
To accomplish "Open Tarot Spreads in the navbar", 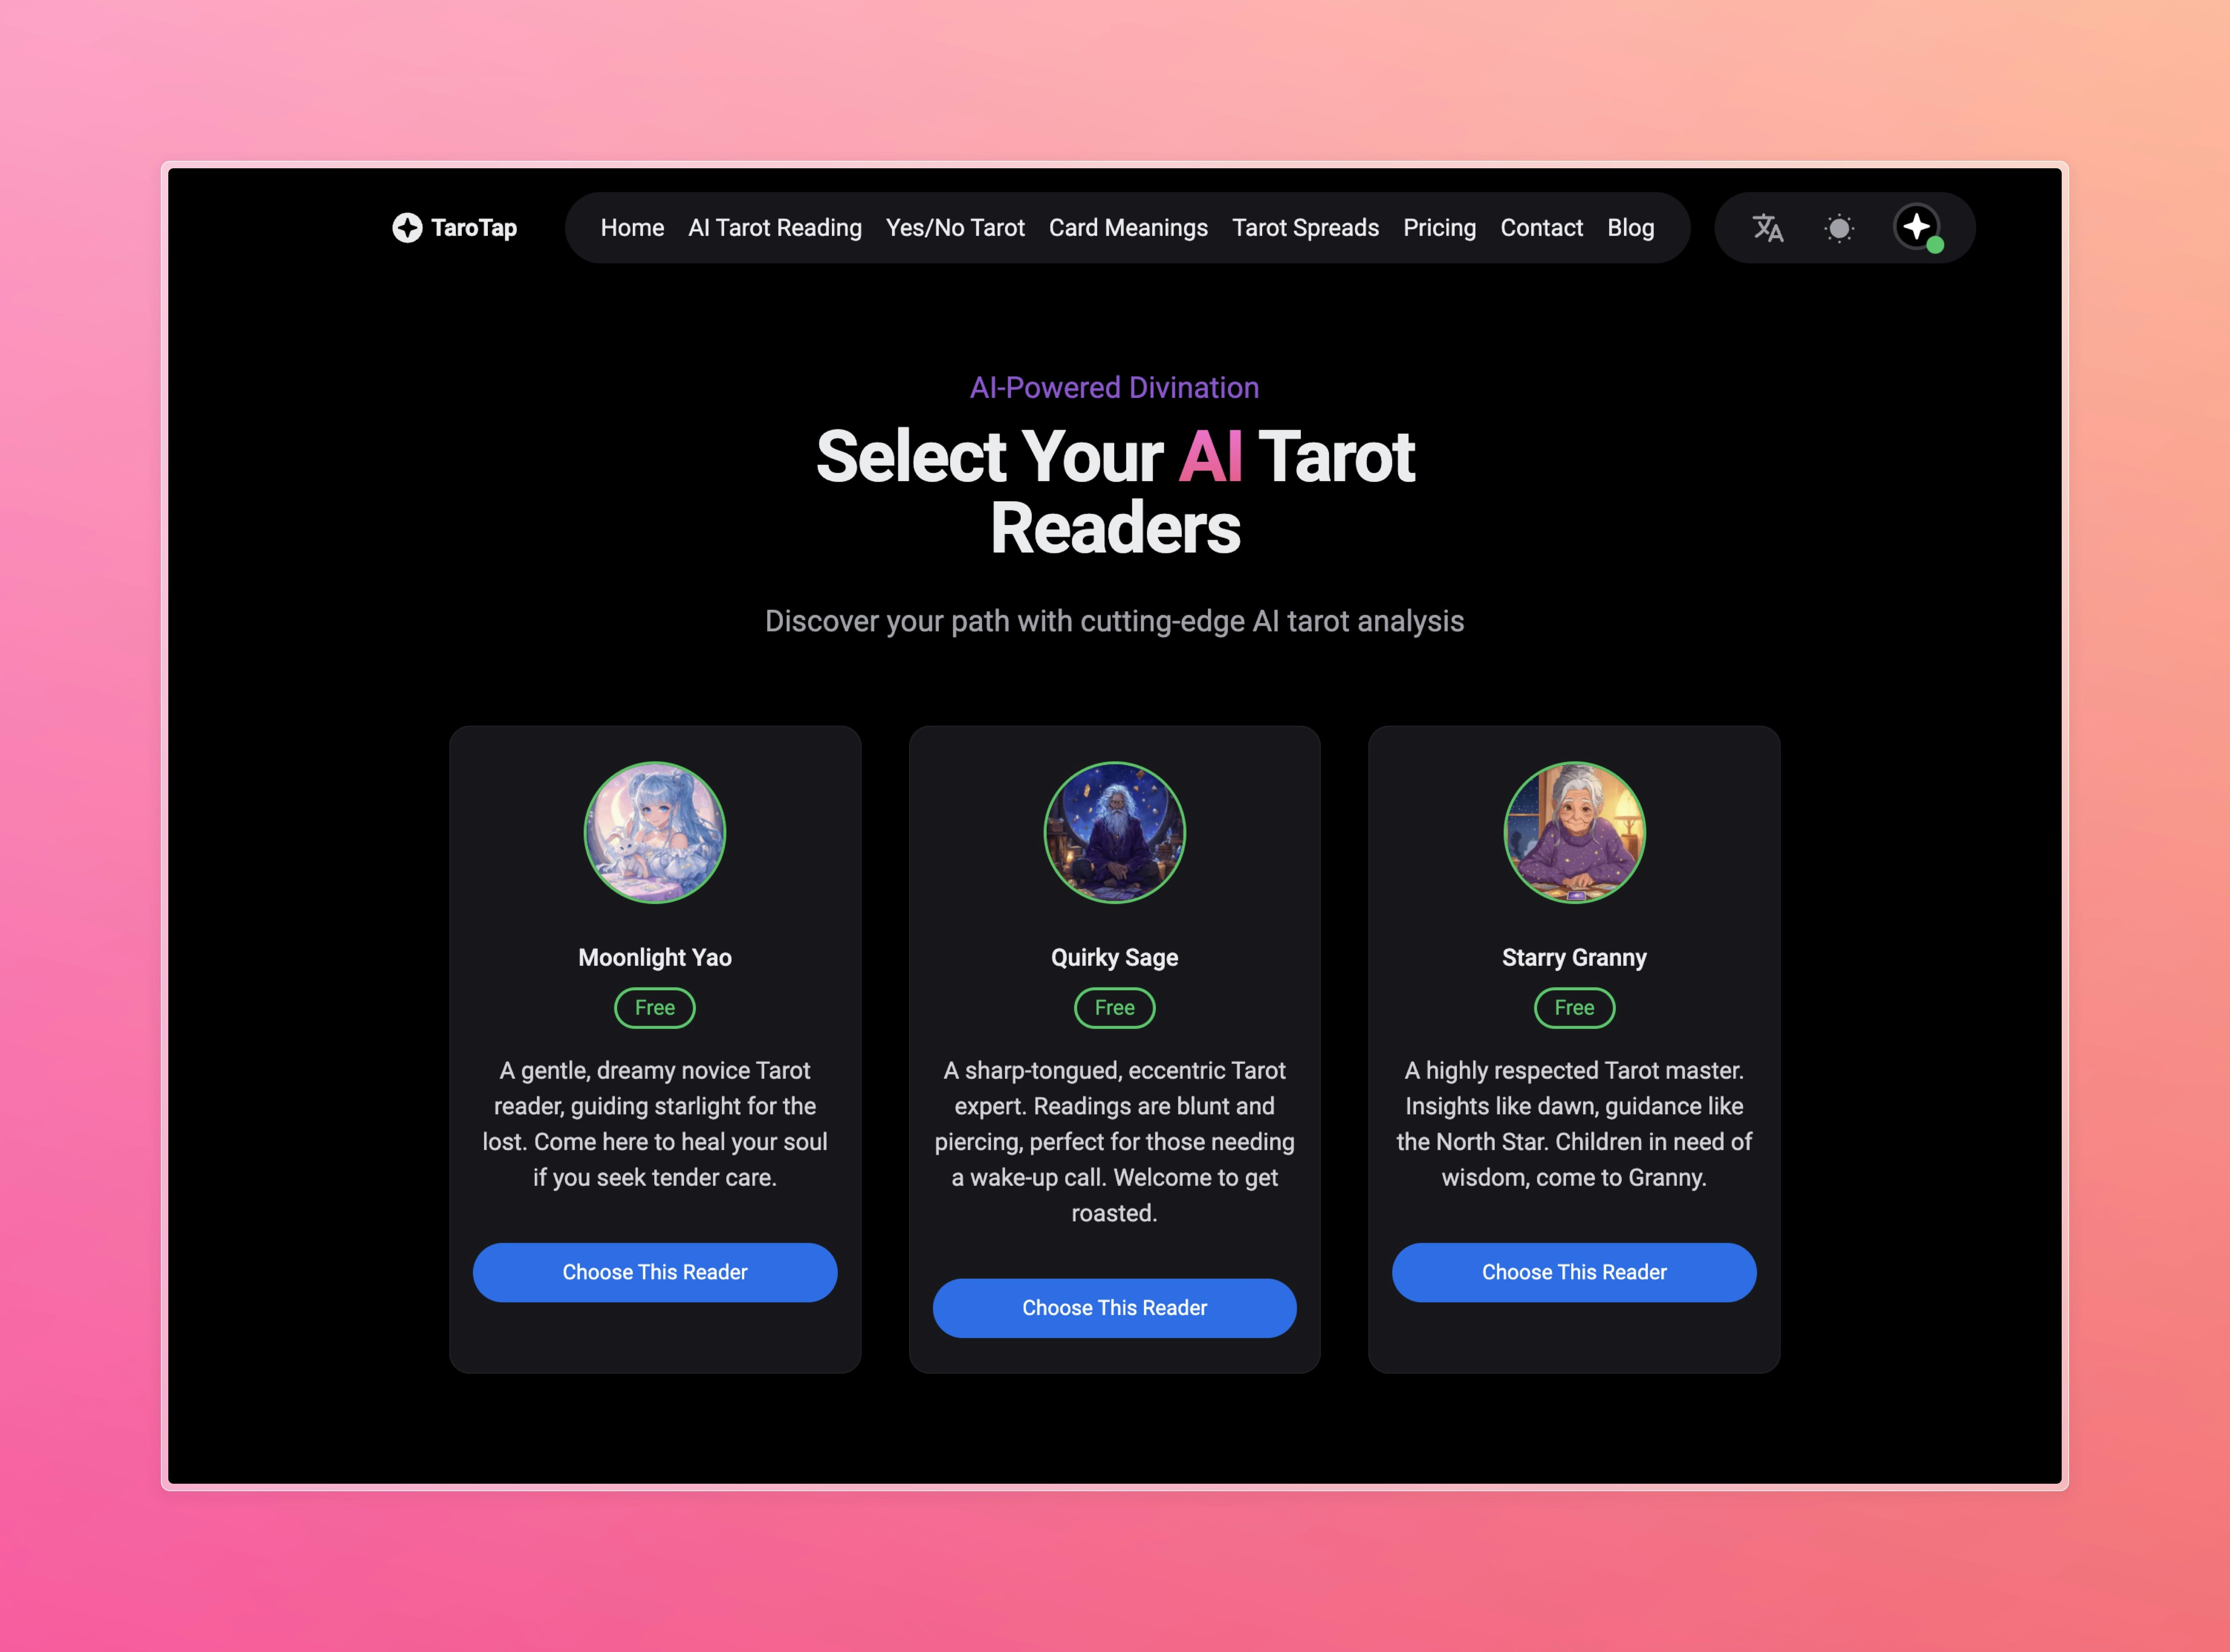I will coord(1305,228).
